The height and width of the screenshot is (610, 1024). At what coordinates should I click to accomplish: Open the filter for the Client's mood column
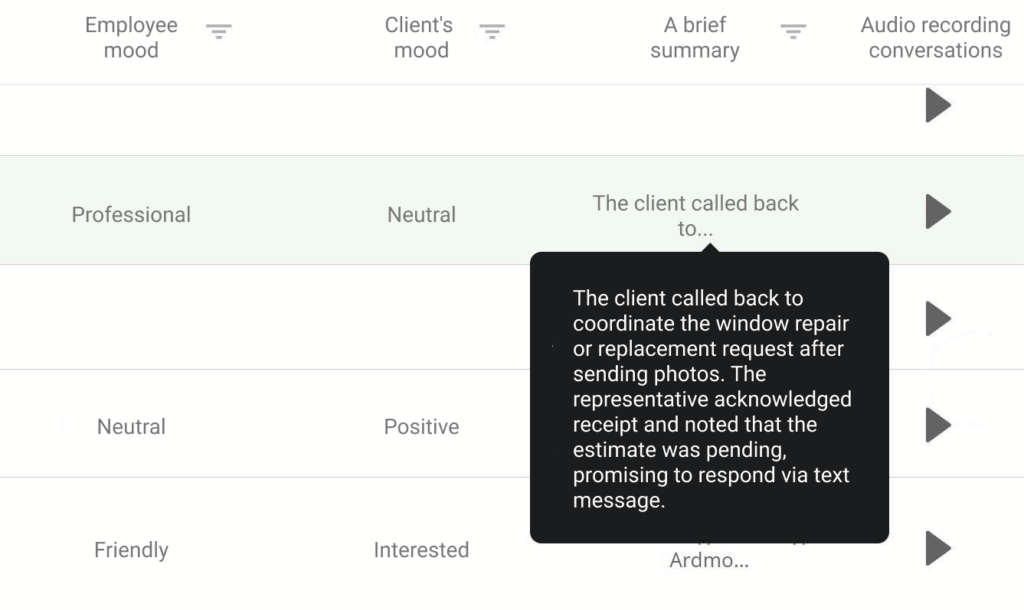pyautogui.click(x=492, y=31)
